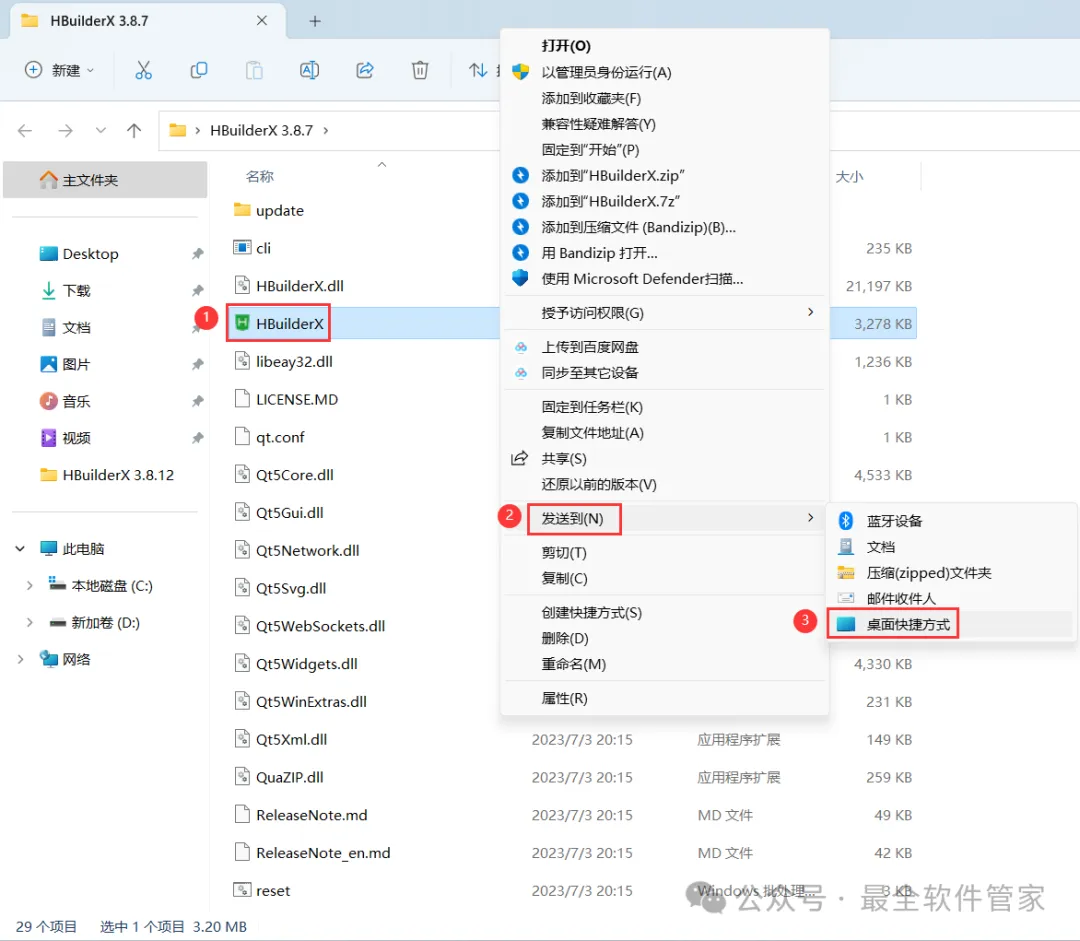Choose 共享(S) menu entry
This screenshot has width=1080, height=941.
(563, 459)
